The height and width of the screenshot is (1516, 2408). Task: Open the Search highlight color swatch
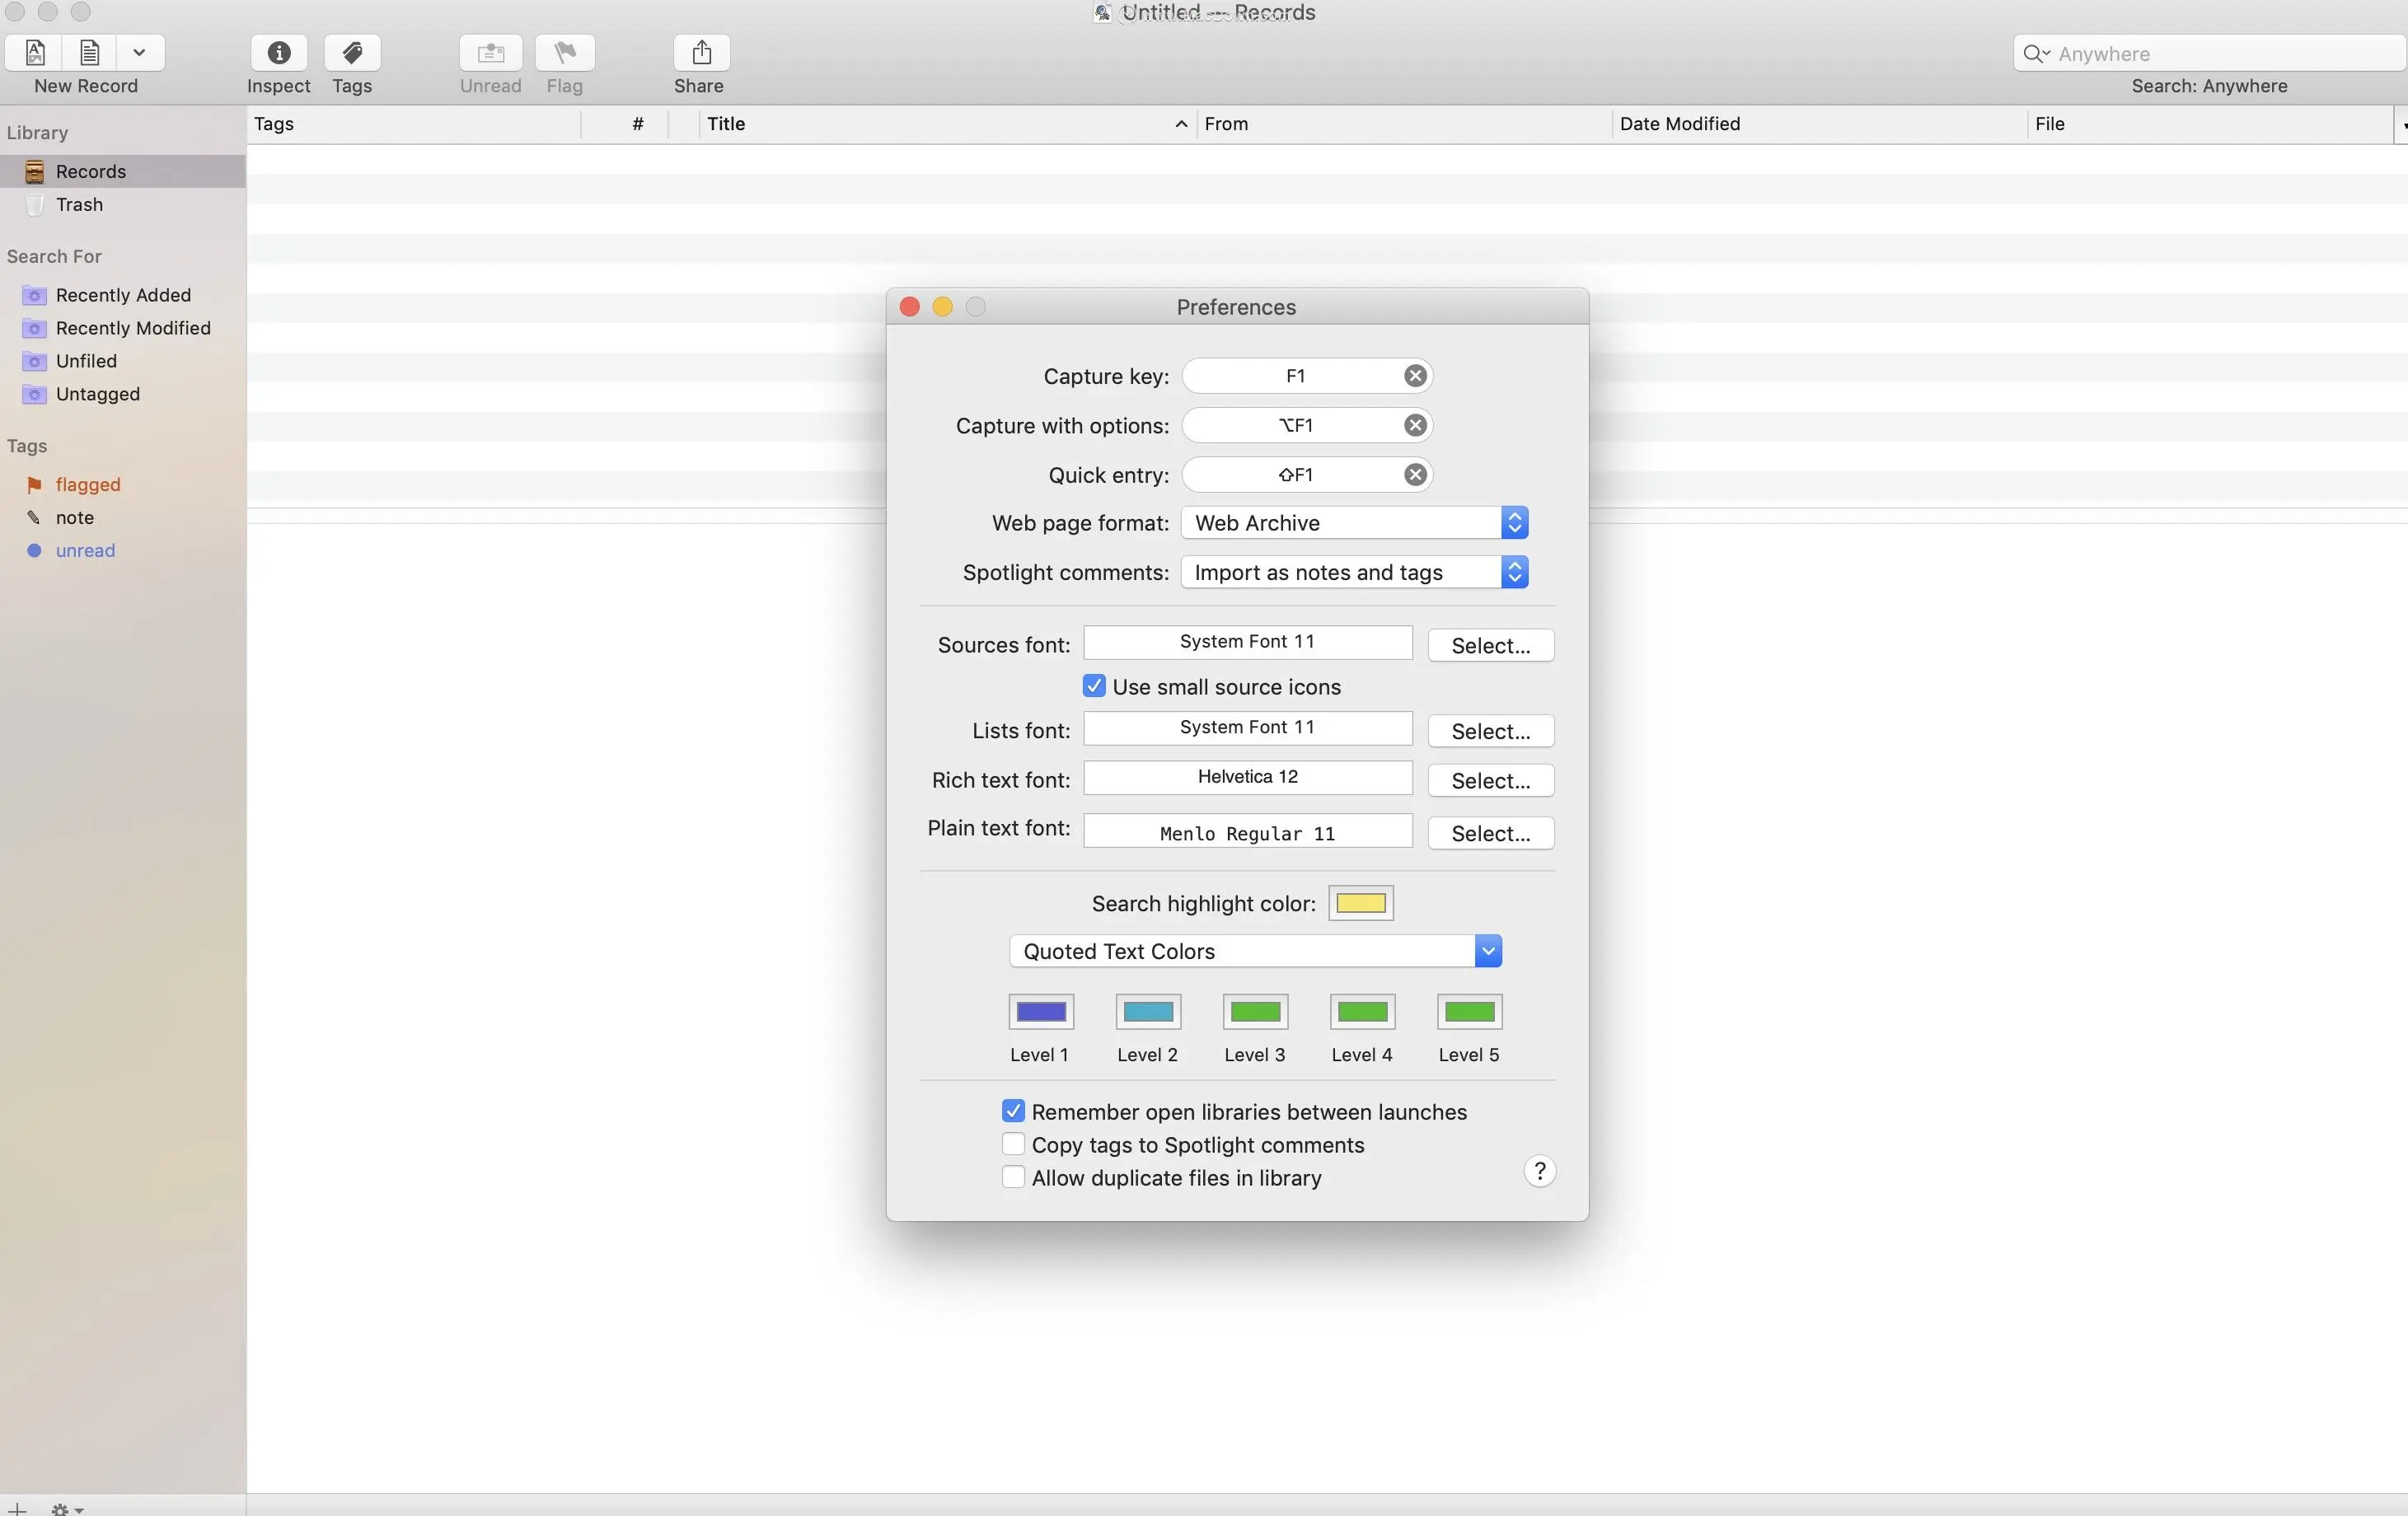pyautogui.click(x=1360, y=903)
